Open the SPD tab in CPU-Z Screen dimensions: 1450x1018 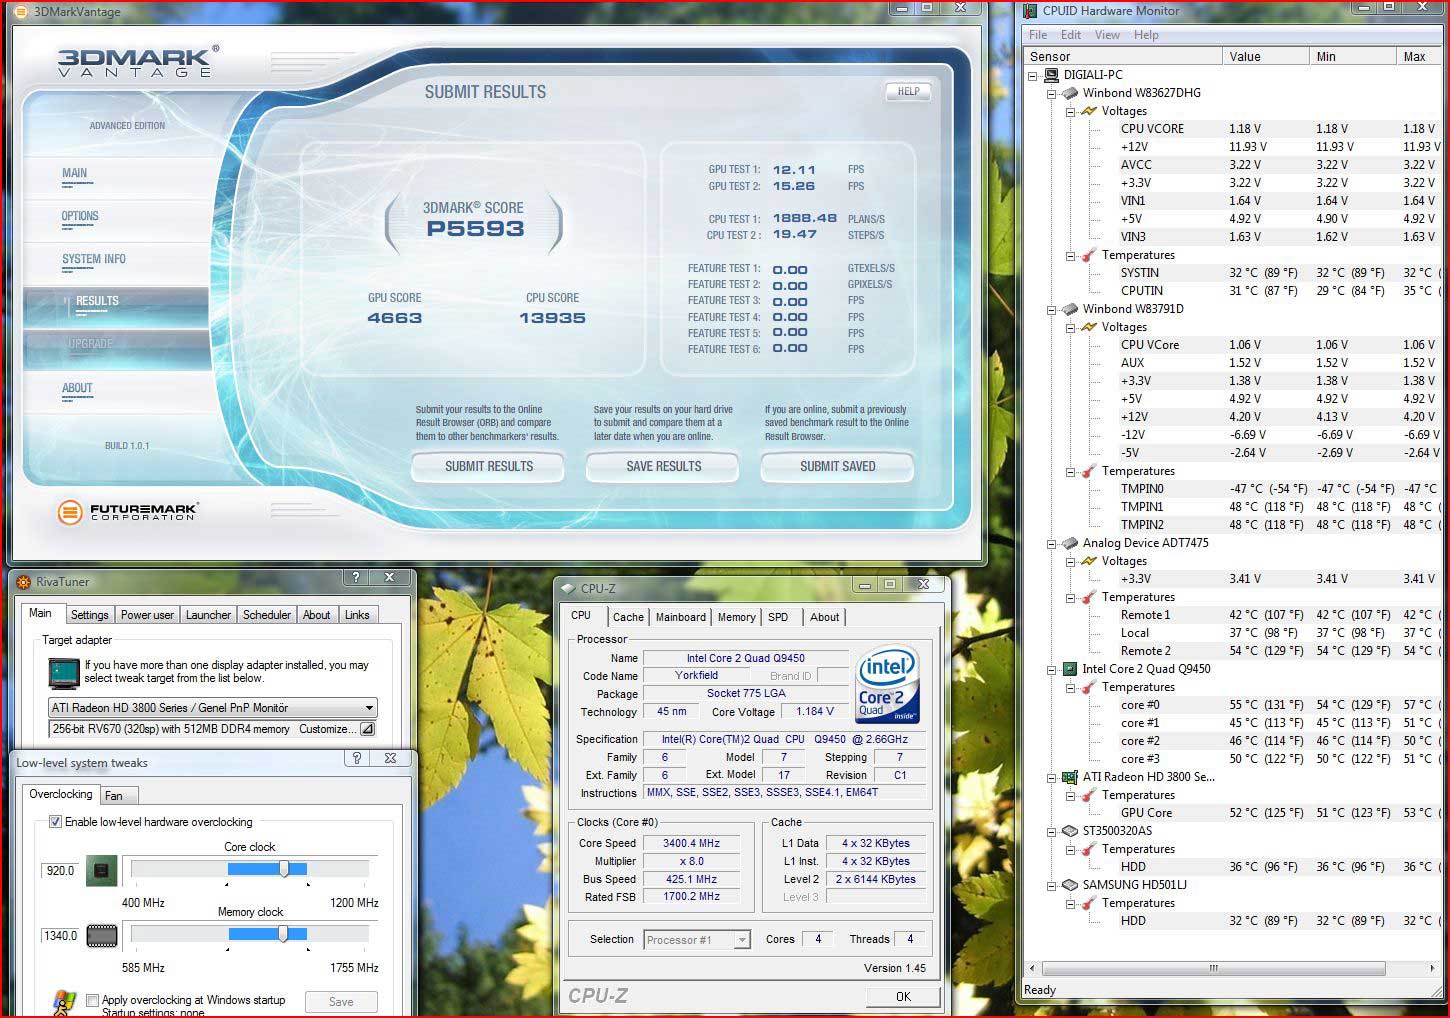778,617
